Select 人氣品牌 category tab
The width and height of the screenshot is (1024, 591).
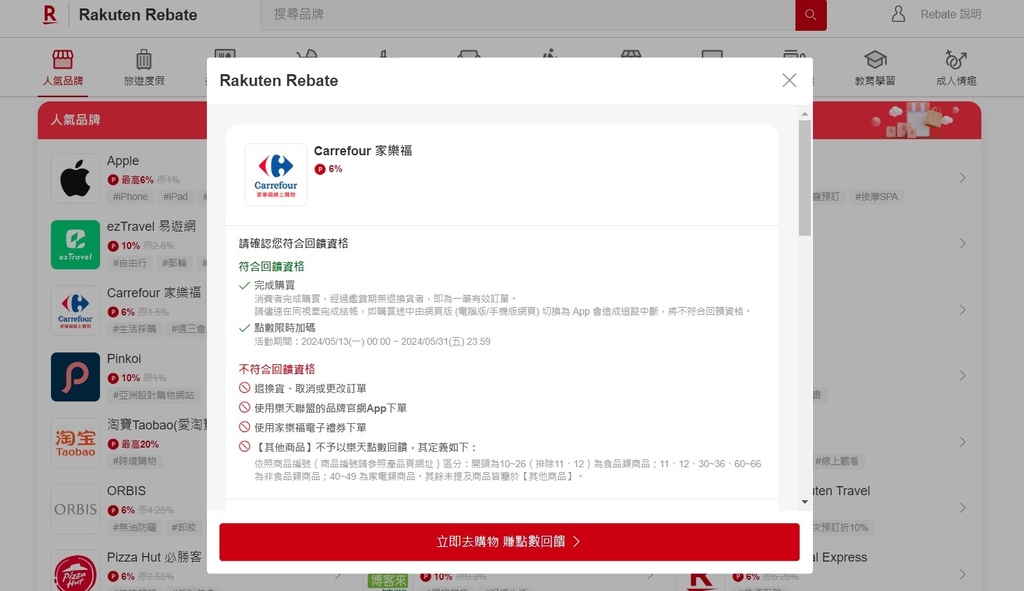pos(63,68)
